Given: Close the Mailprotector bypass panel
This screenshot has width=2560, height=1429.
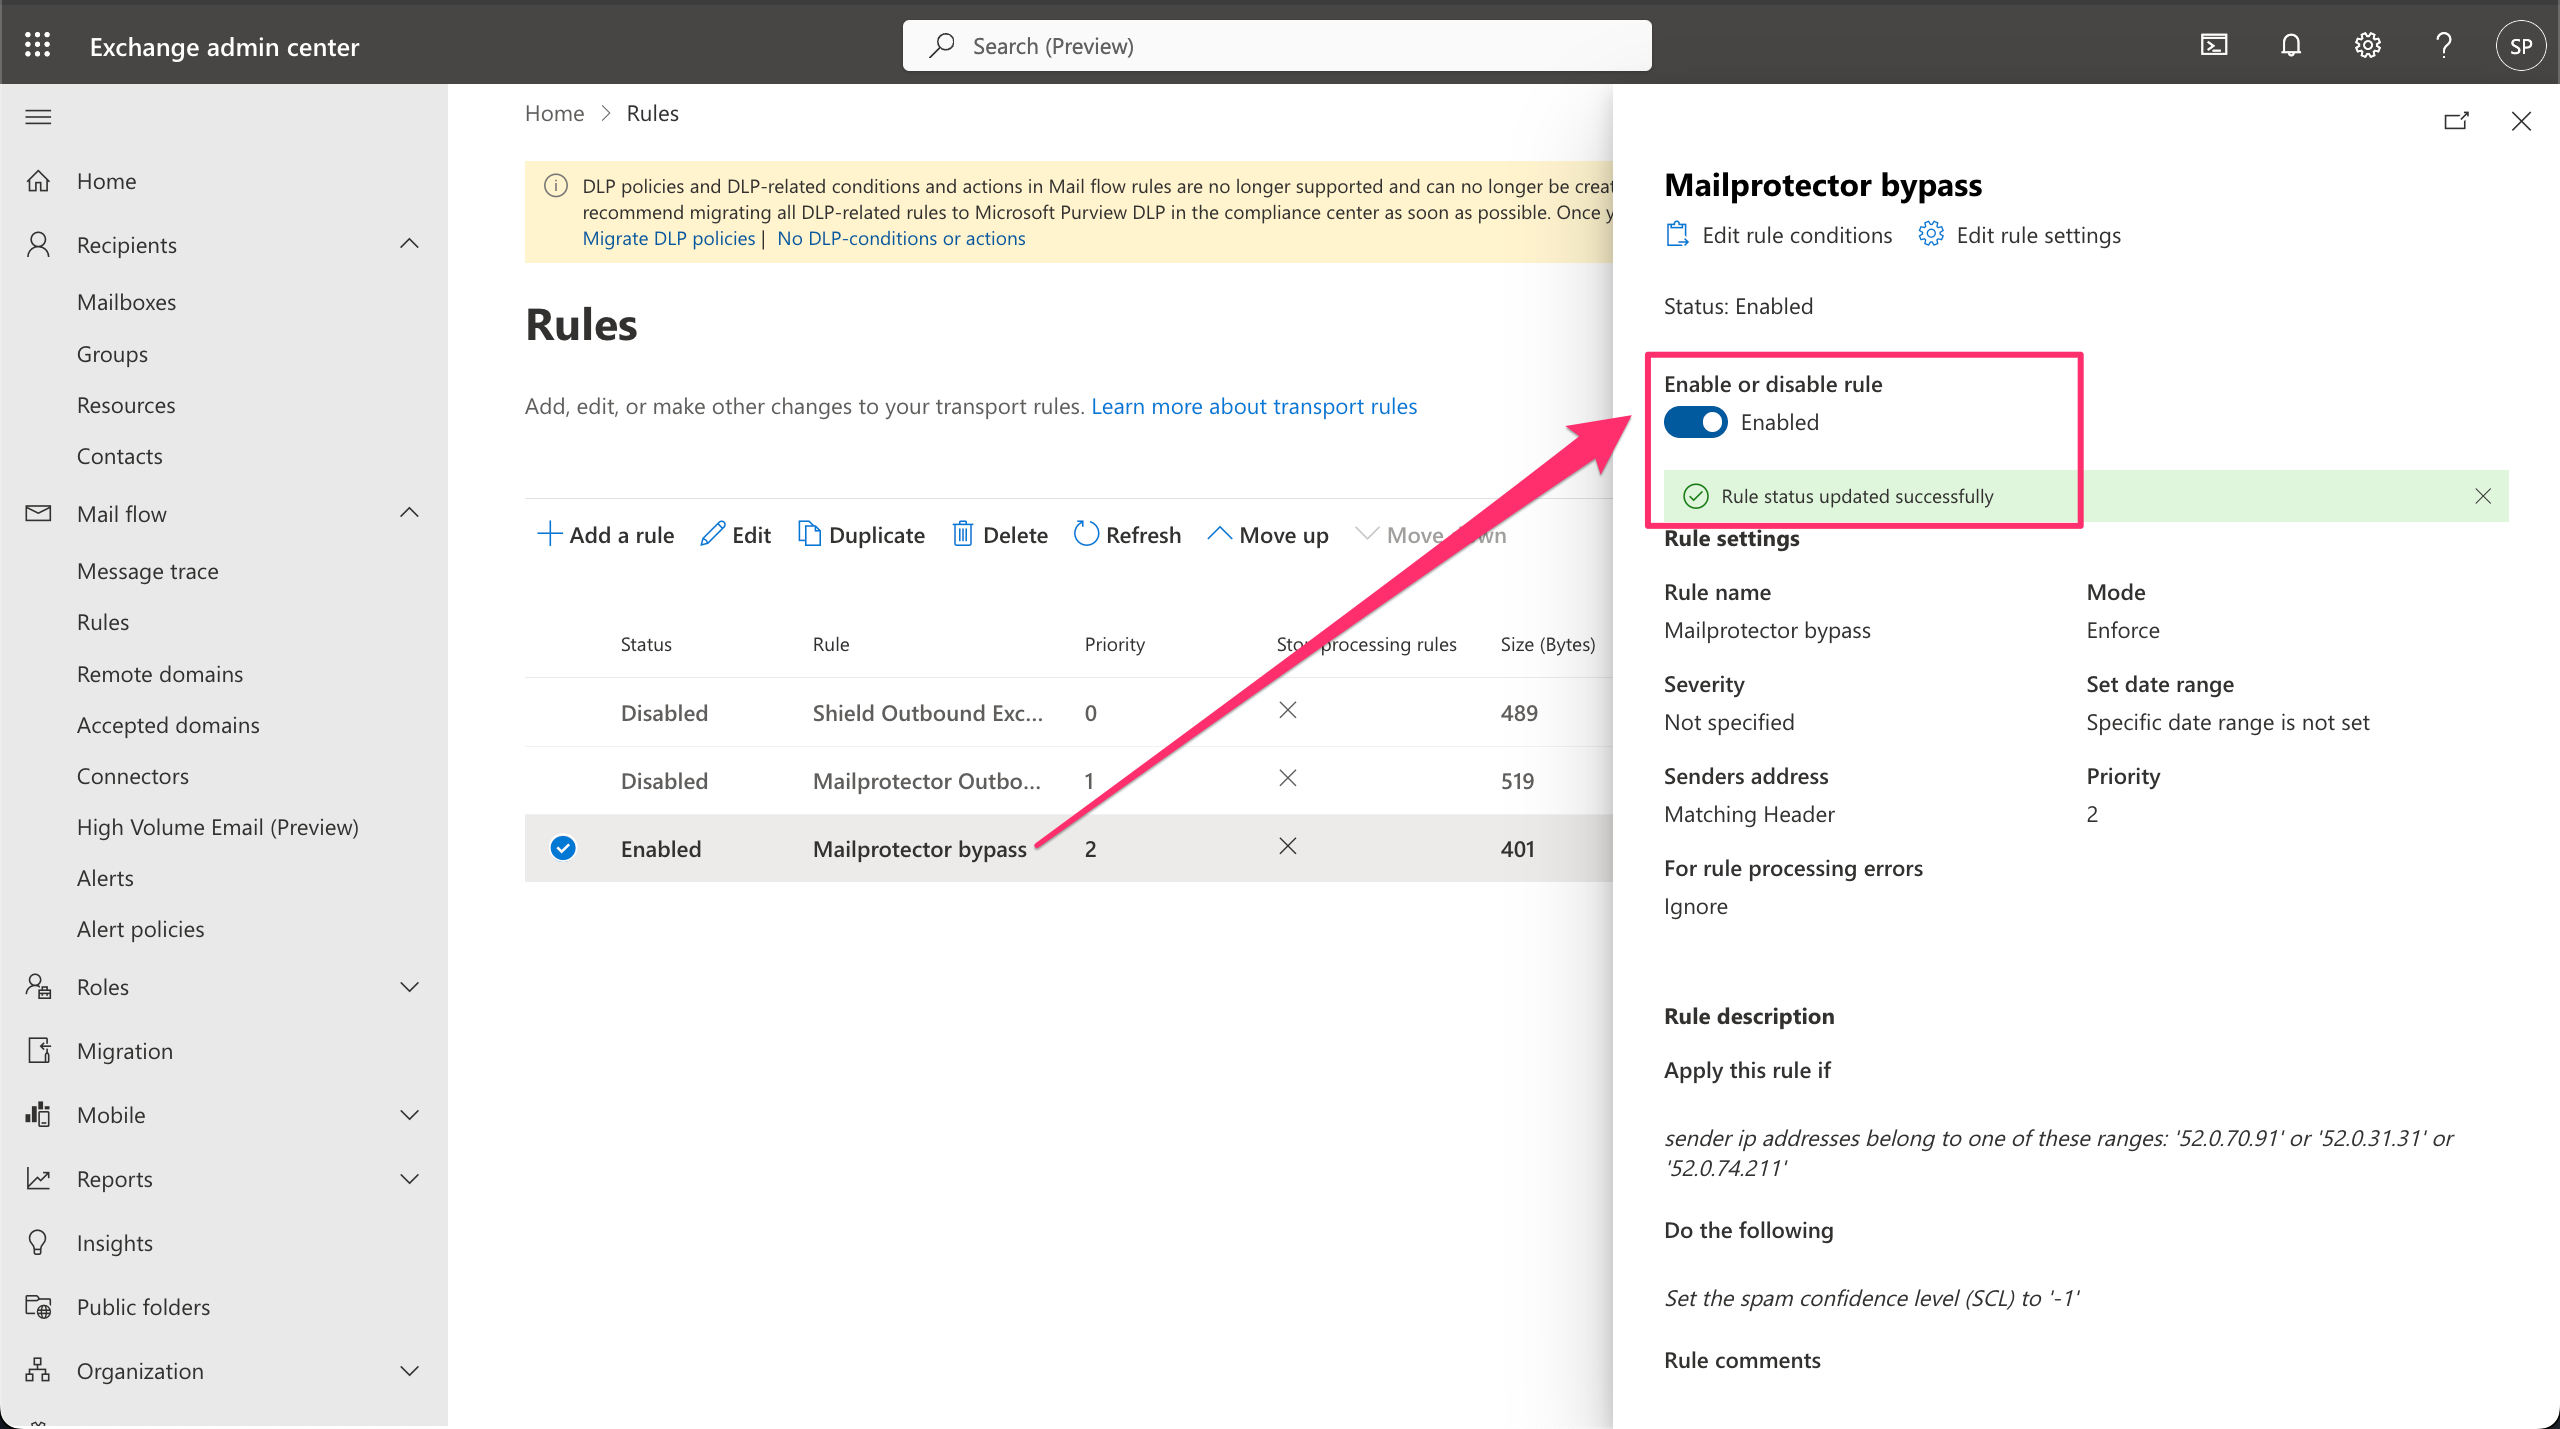Looking at the screenshot, I should pos(2521,121).
